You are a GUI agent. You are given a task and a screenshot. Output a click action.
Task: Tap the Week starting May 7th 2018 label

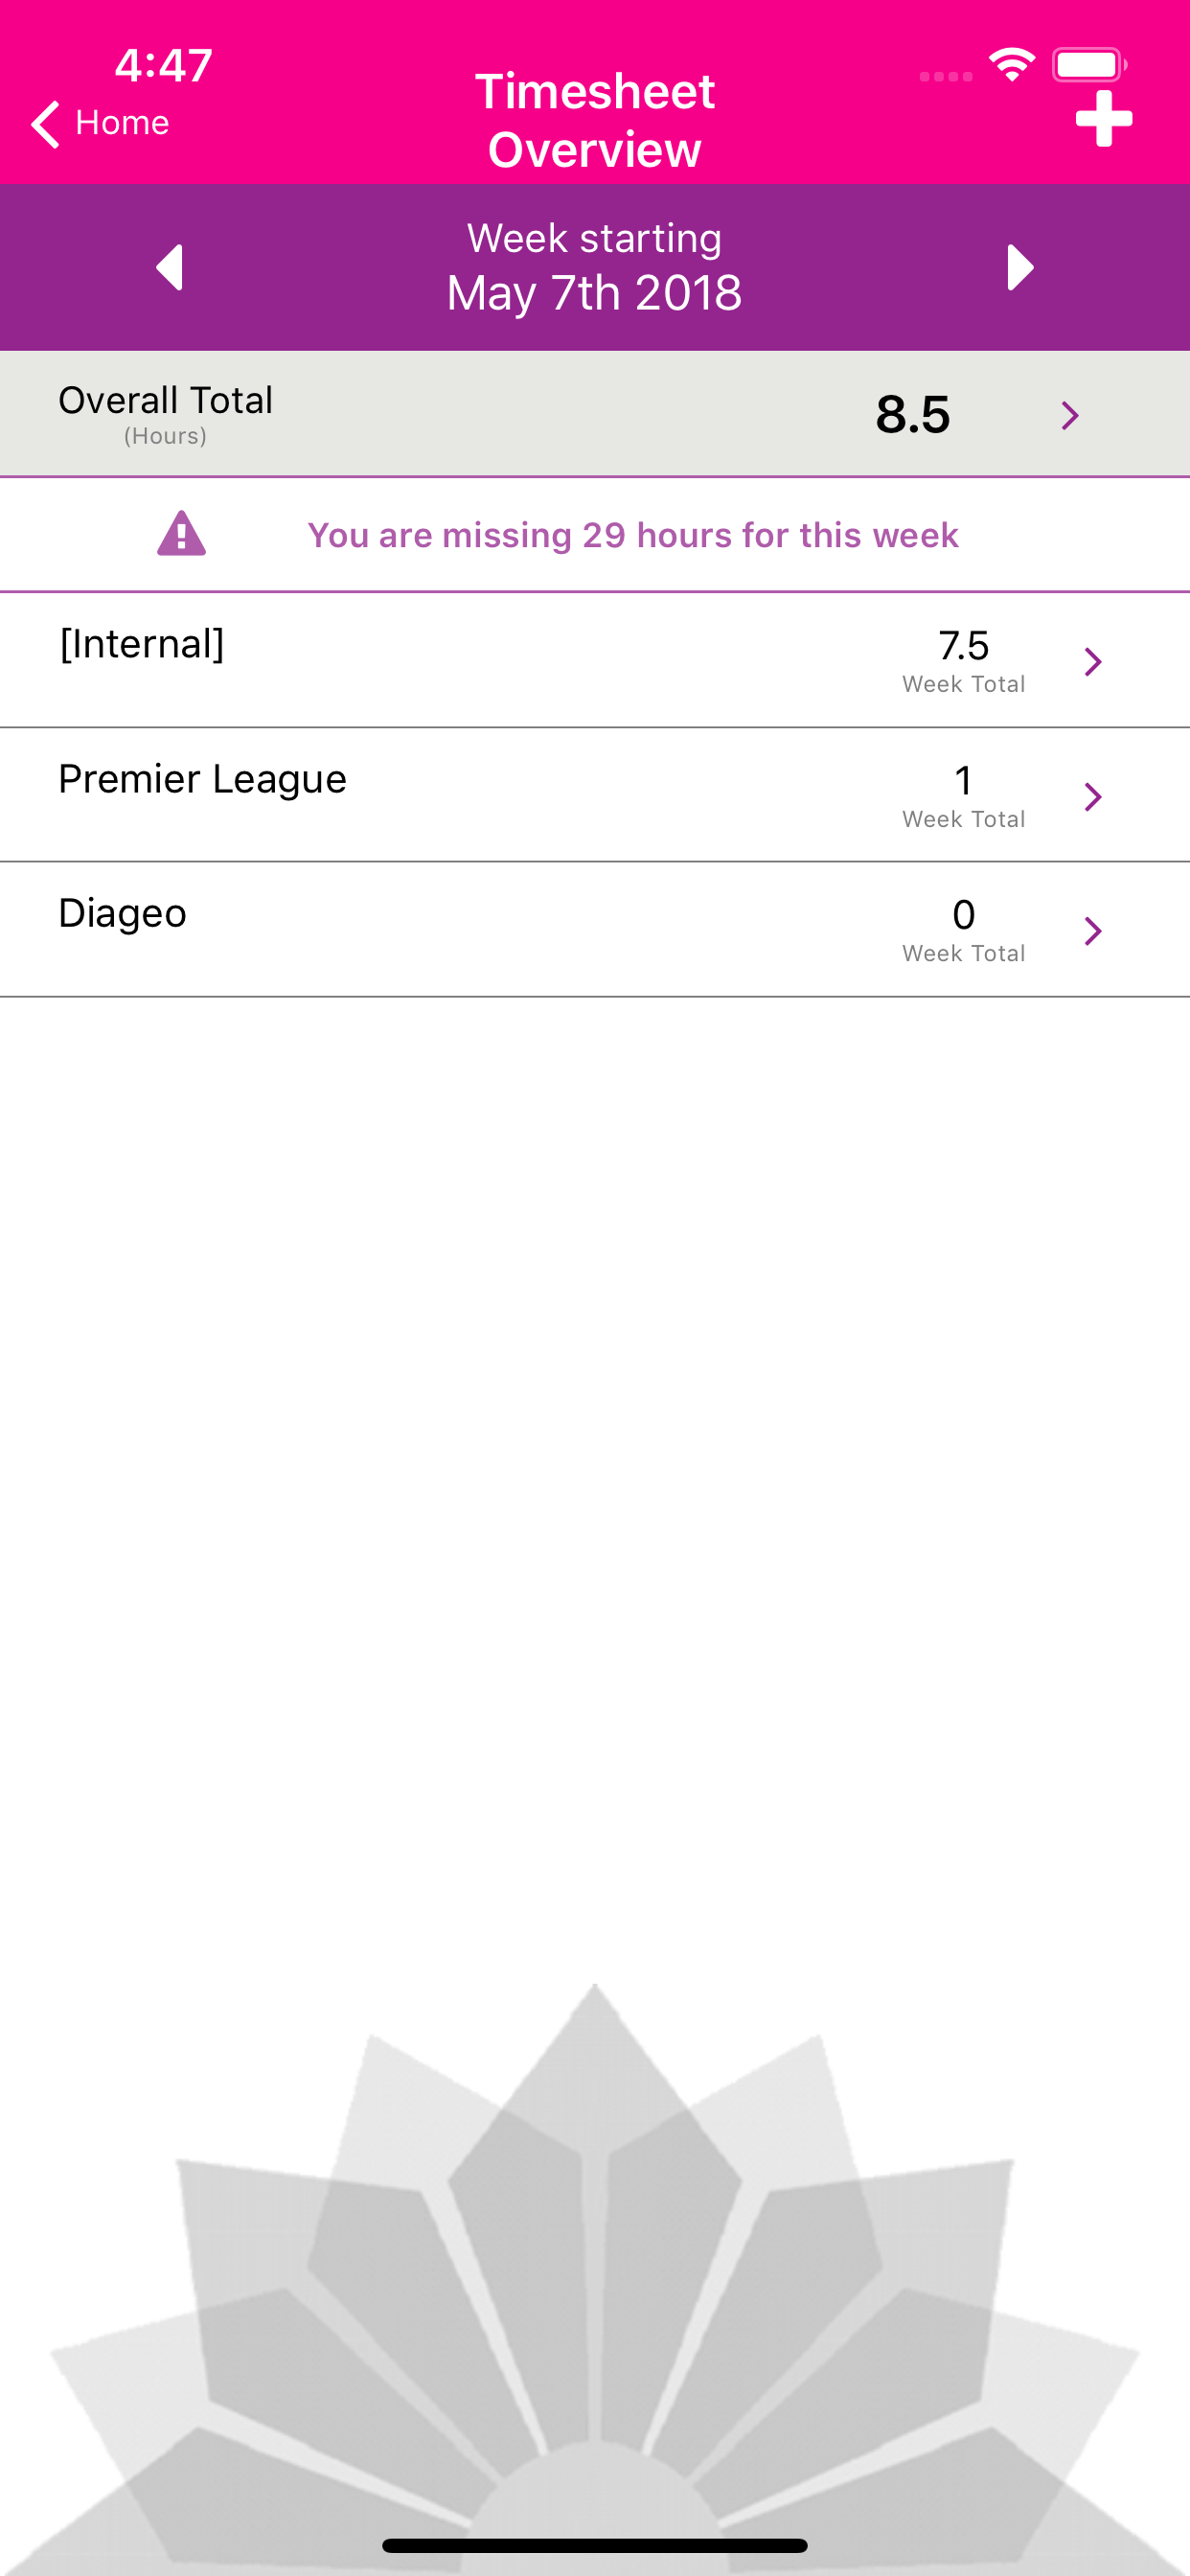coord(595,267)
